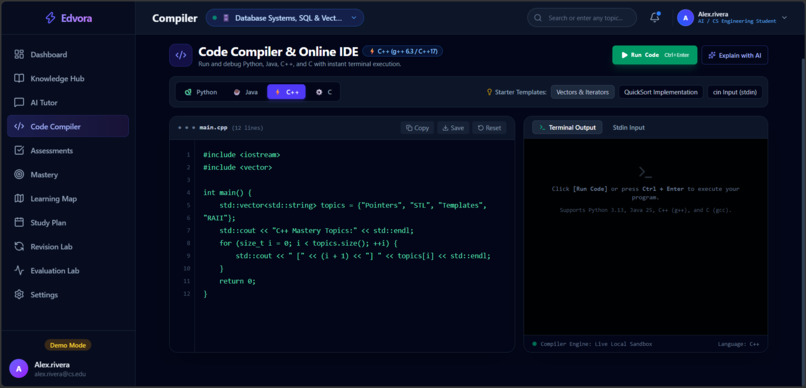806x388 pixels.
Task: Click the 'int main() {' code line
Action: click(x=227, y=193)
